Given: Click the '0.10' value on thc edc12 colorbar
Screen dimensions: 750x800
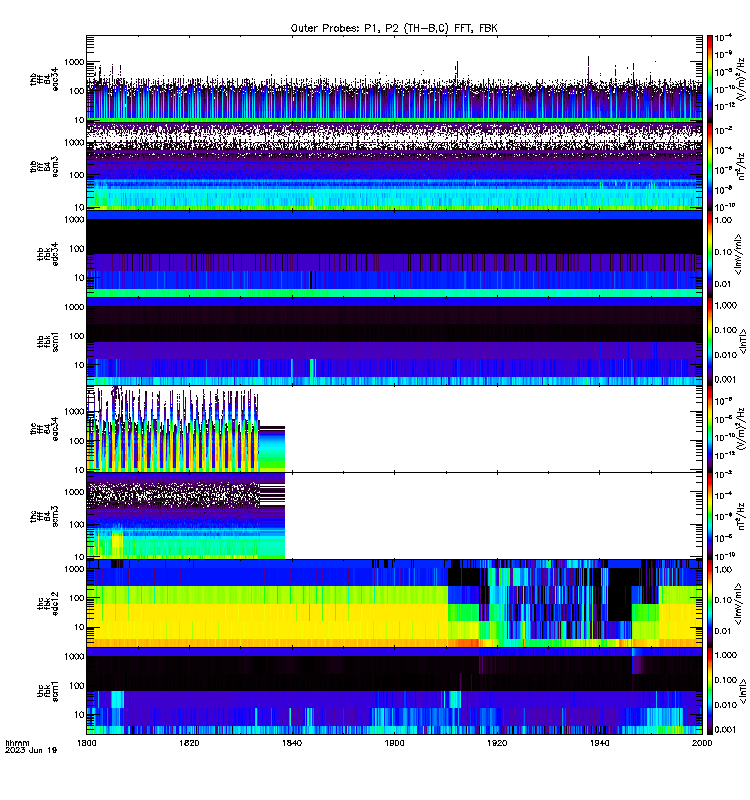Looking at the screenshot, I should point(723,600).
